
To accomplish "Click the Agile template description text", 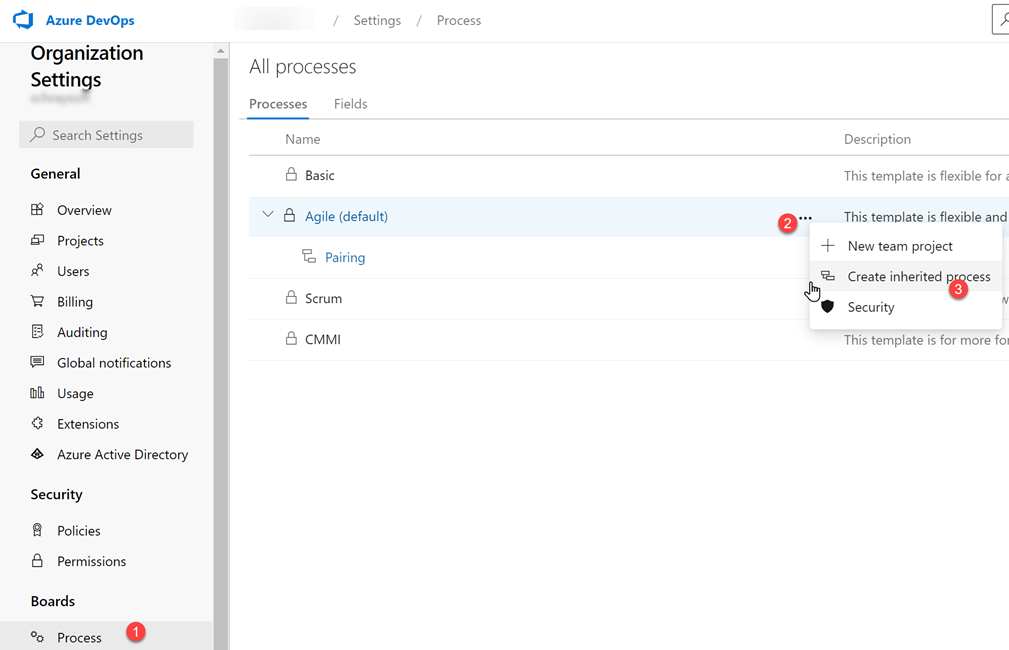I will point(926,216).
